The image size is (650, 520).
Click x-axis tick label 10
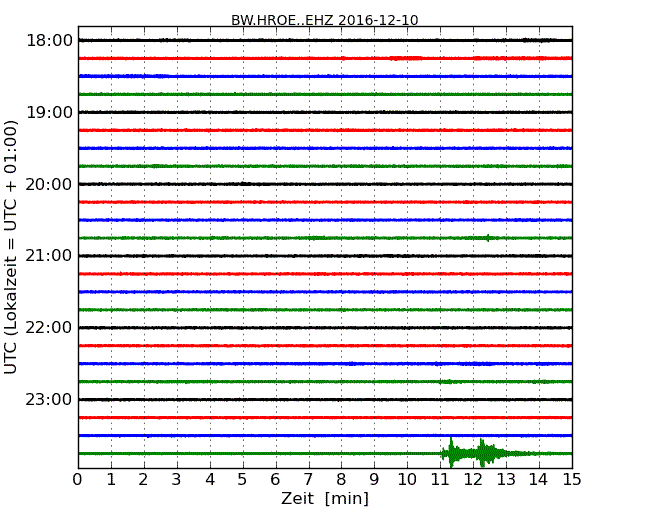407,479
